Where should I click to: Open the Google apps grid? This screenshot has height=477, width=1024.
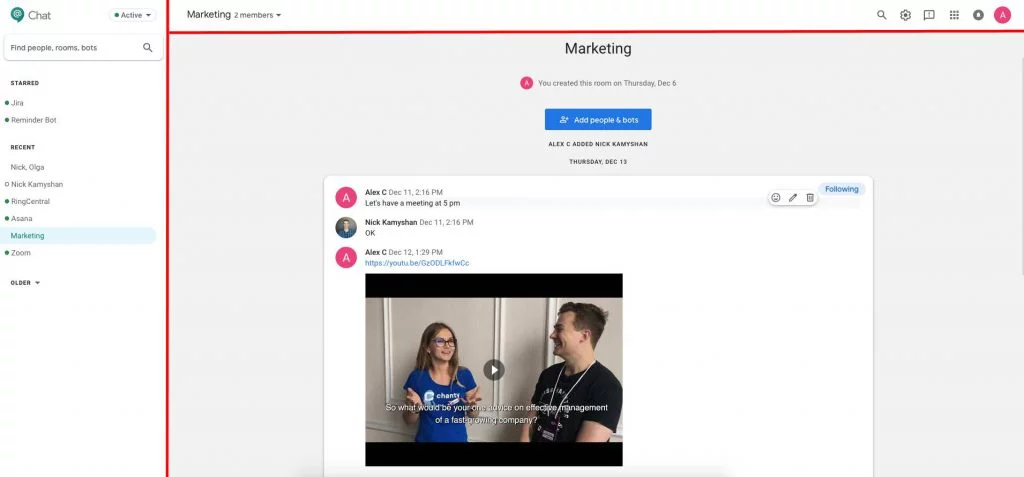coord(954,15)
